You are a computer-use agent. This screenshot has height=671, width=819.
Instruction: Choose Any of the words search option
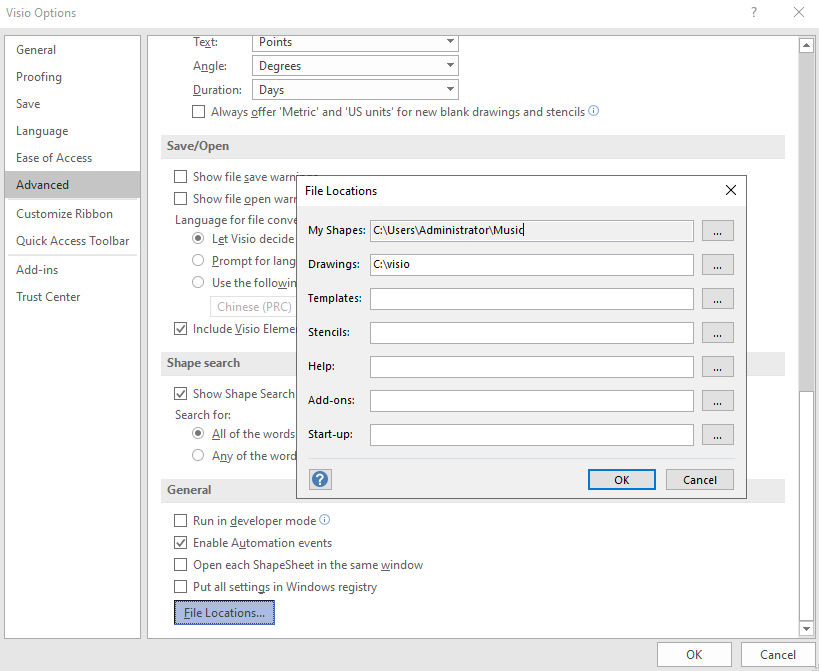click(x=198, y=455)
